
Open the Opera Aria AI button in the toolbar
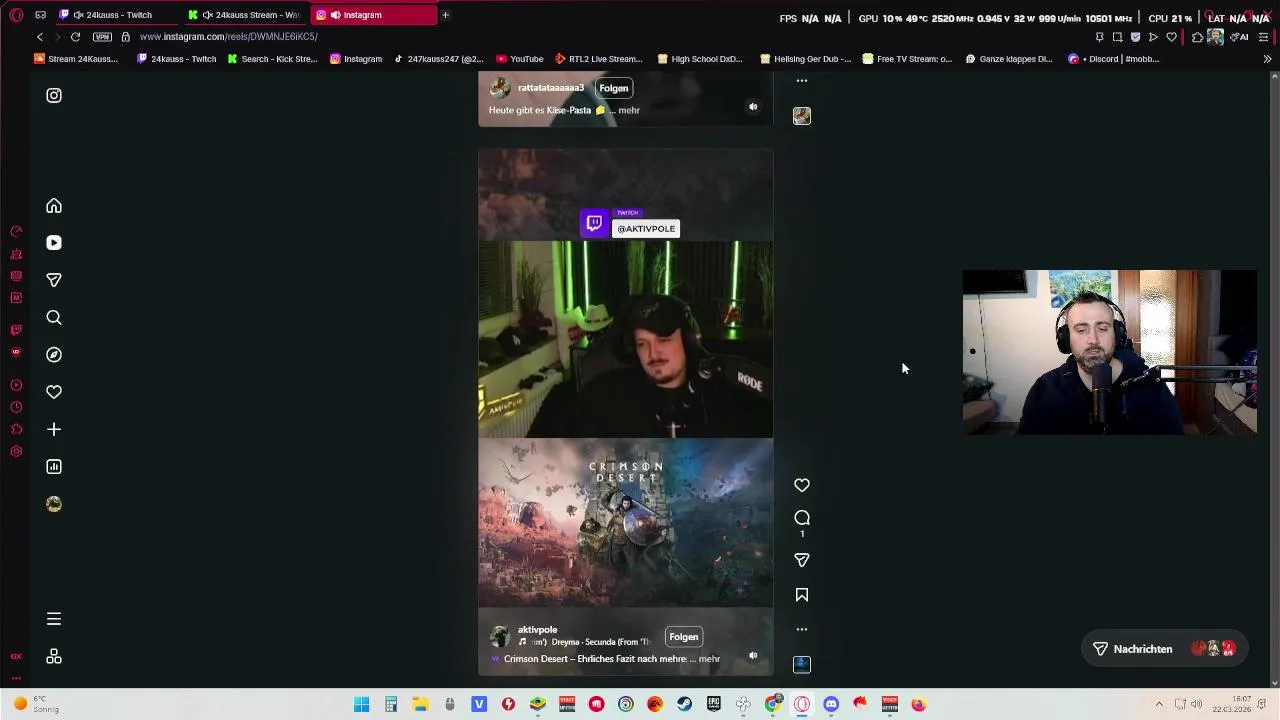tap(1240, 37)
